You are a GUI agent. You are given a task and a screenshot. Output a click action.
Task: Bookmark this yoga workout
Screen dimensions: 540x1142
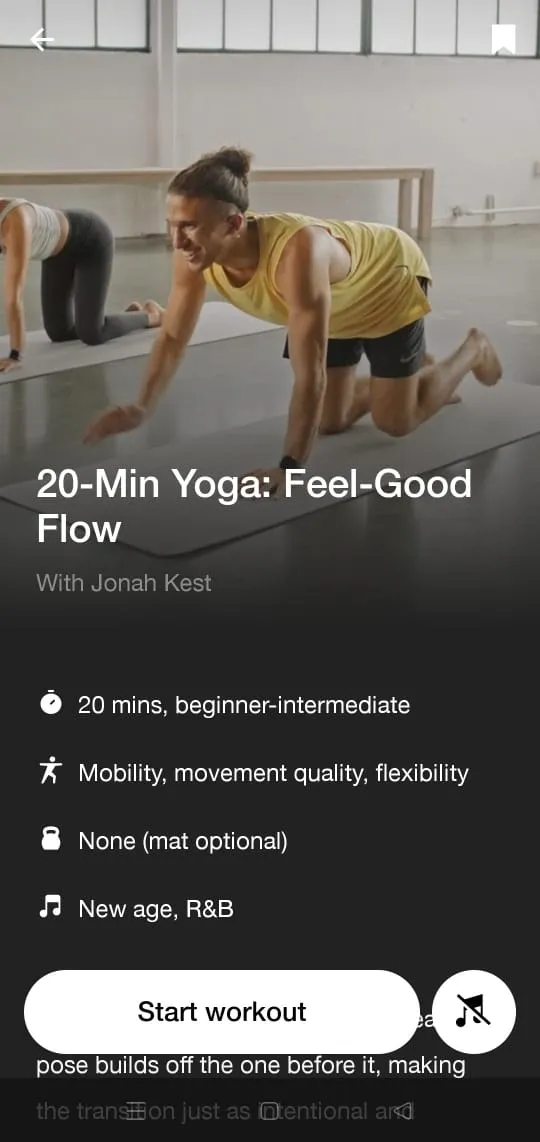point(504,39)
